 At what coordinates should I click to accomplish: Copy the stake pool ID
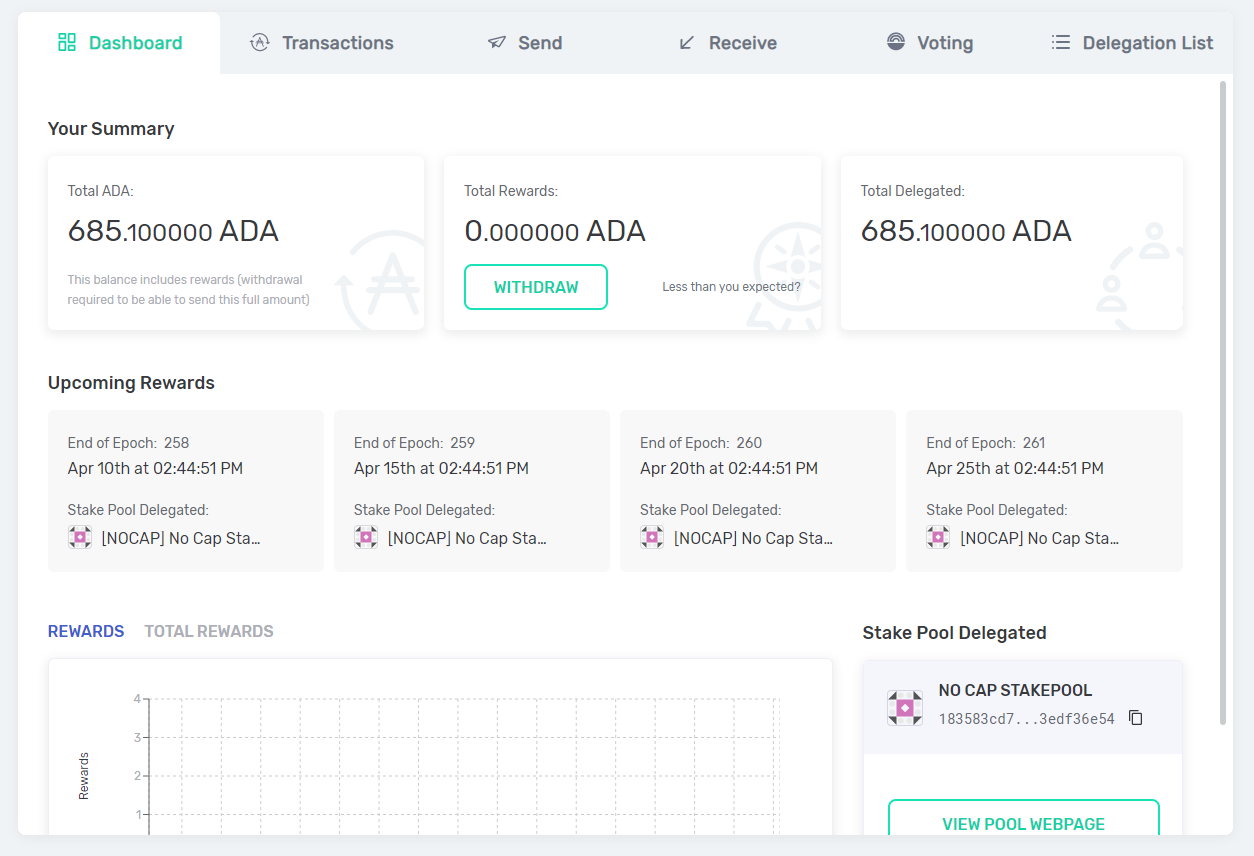point(1136,717)
